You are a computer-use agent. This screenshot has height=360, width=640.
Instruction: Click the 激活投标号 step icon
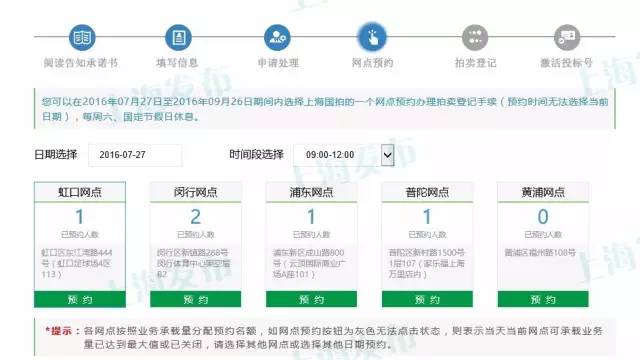pos(567,37)
